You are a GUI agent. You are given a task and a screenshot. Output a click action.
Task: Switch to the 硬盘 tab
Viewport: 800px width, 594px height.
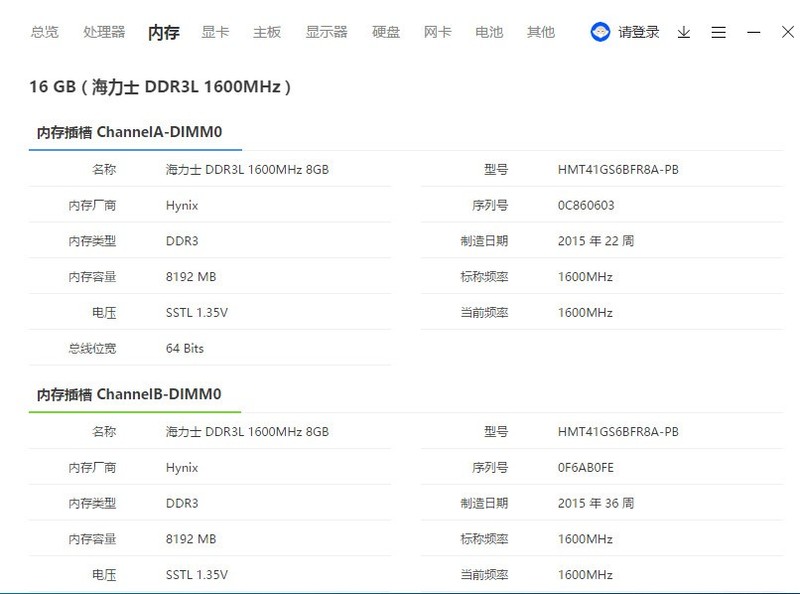point(384,31)
